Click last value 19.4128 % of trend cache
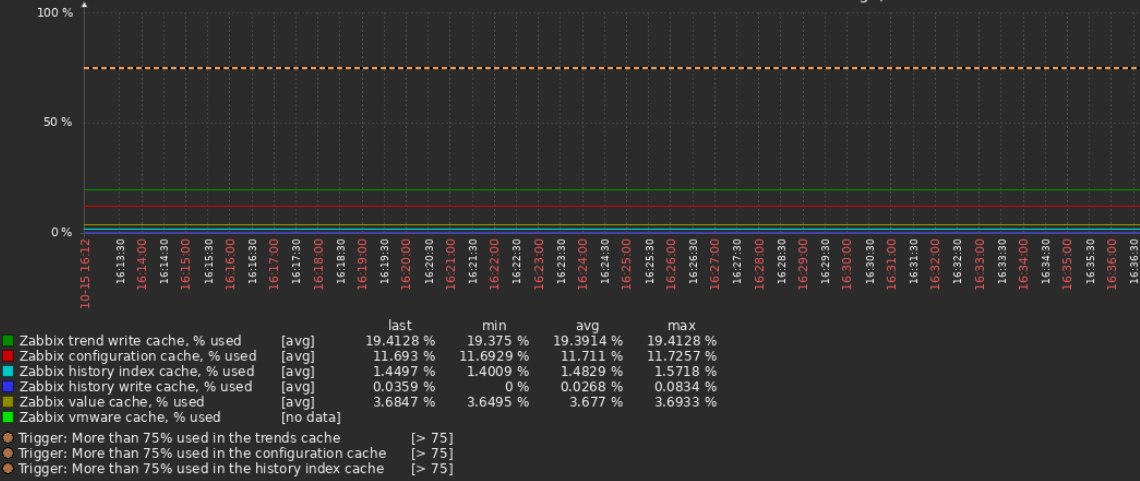The width and height of the screenshot is (1140, 481). 400,341
